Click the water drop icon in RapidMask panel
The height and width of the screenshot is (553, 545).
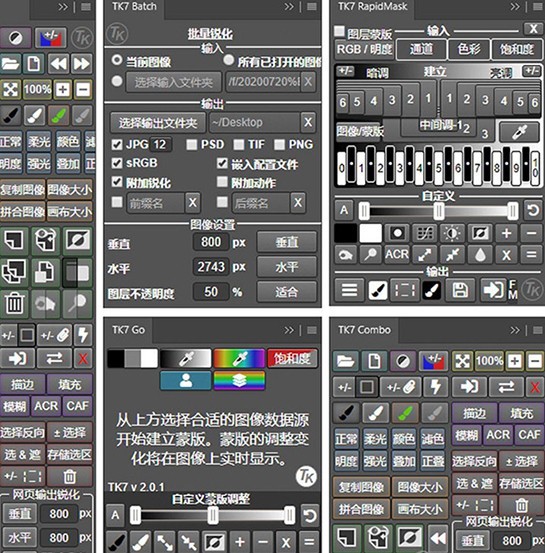click(480, 255)
